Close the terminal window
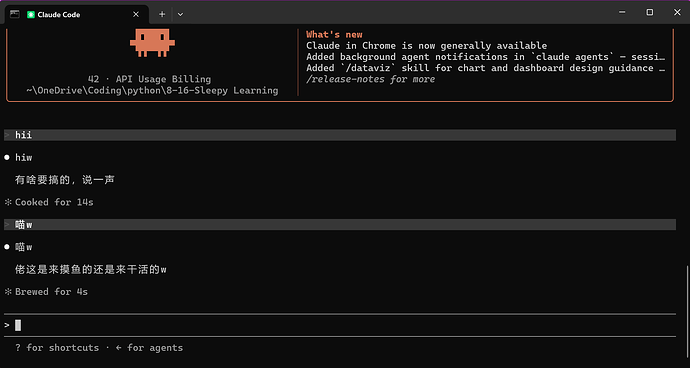 [x=677, y=12]
